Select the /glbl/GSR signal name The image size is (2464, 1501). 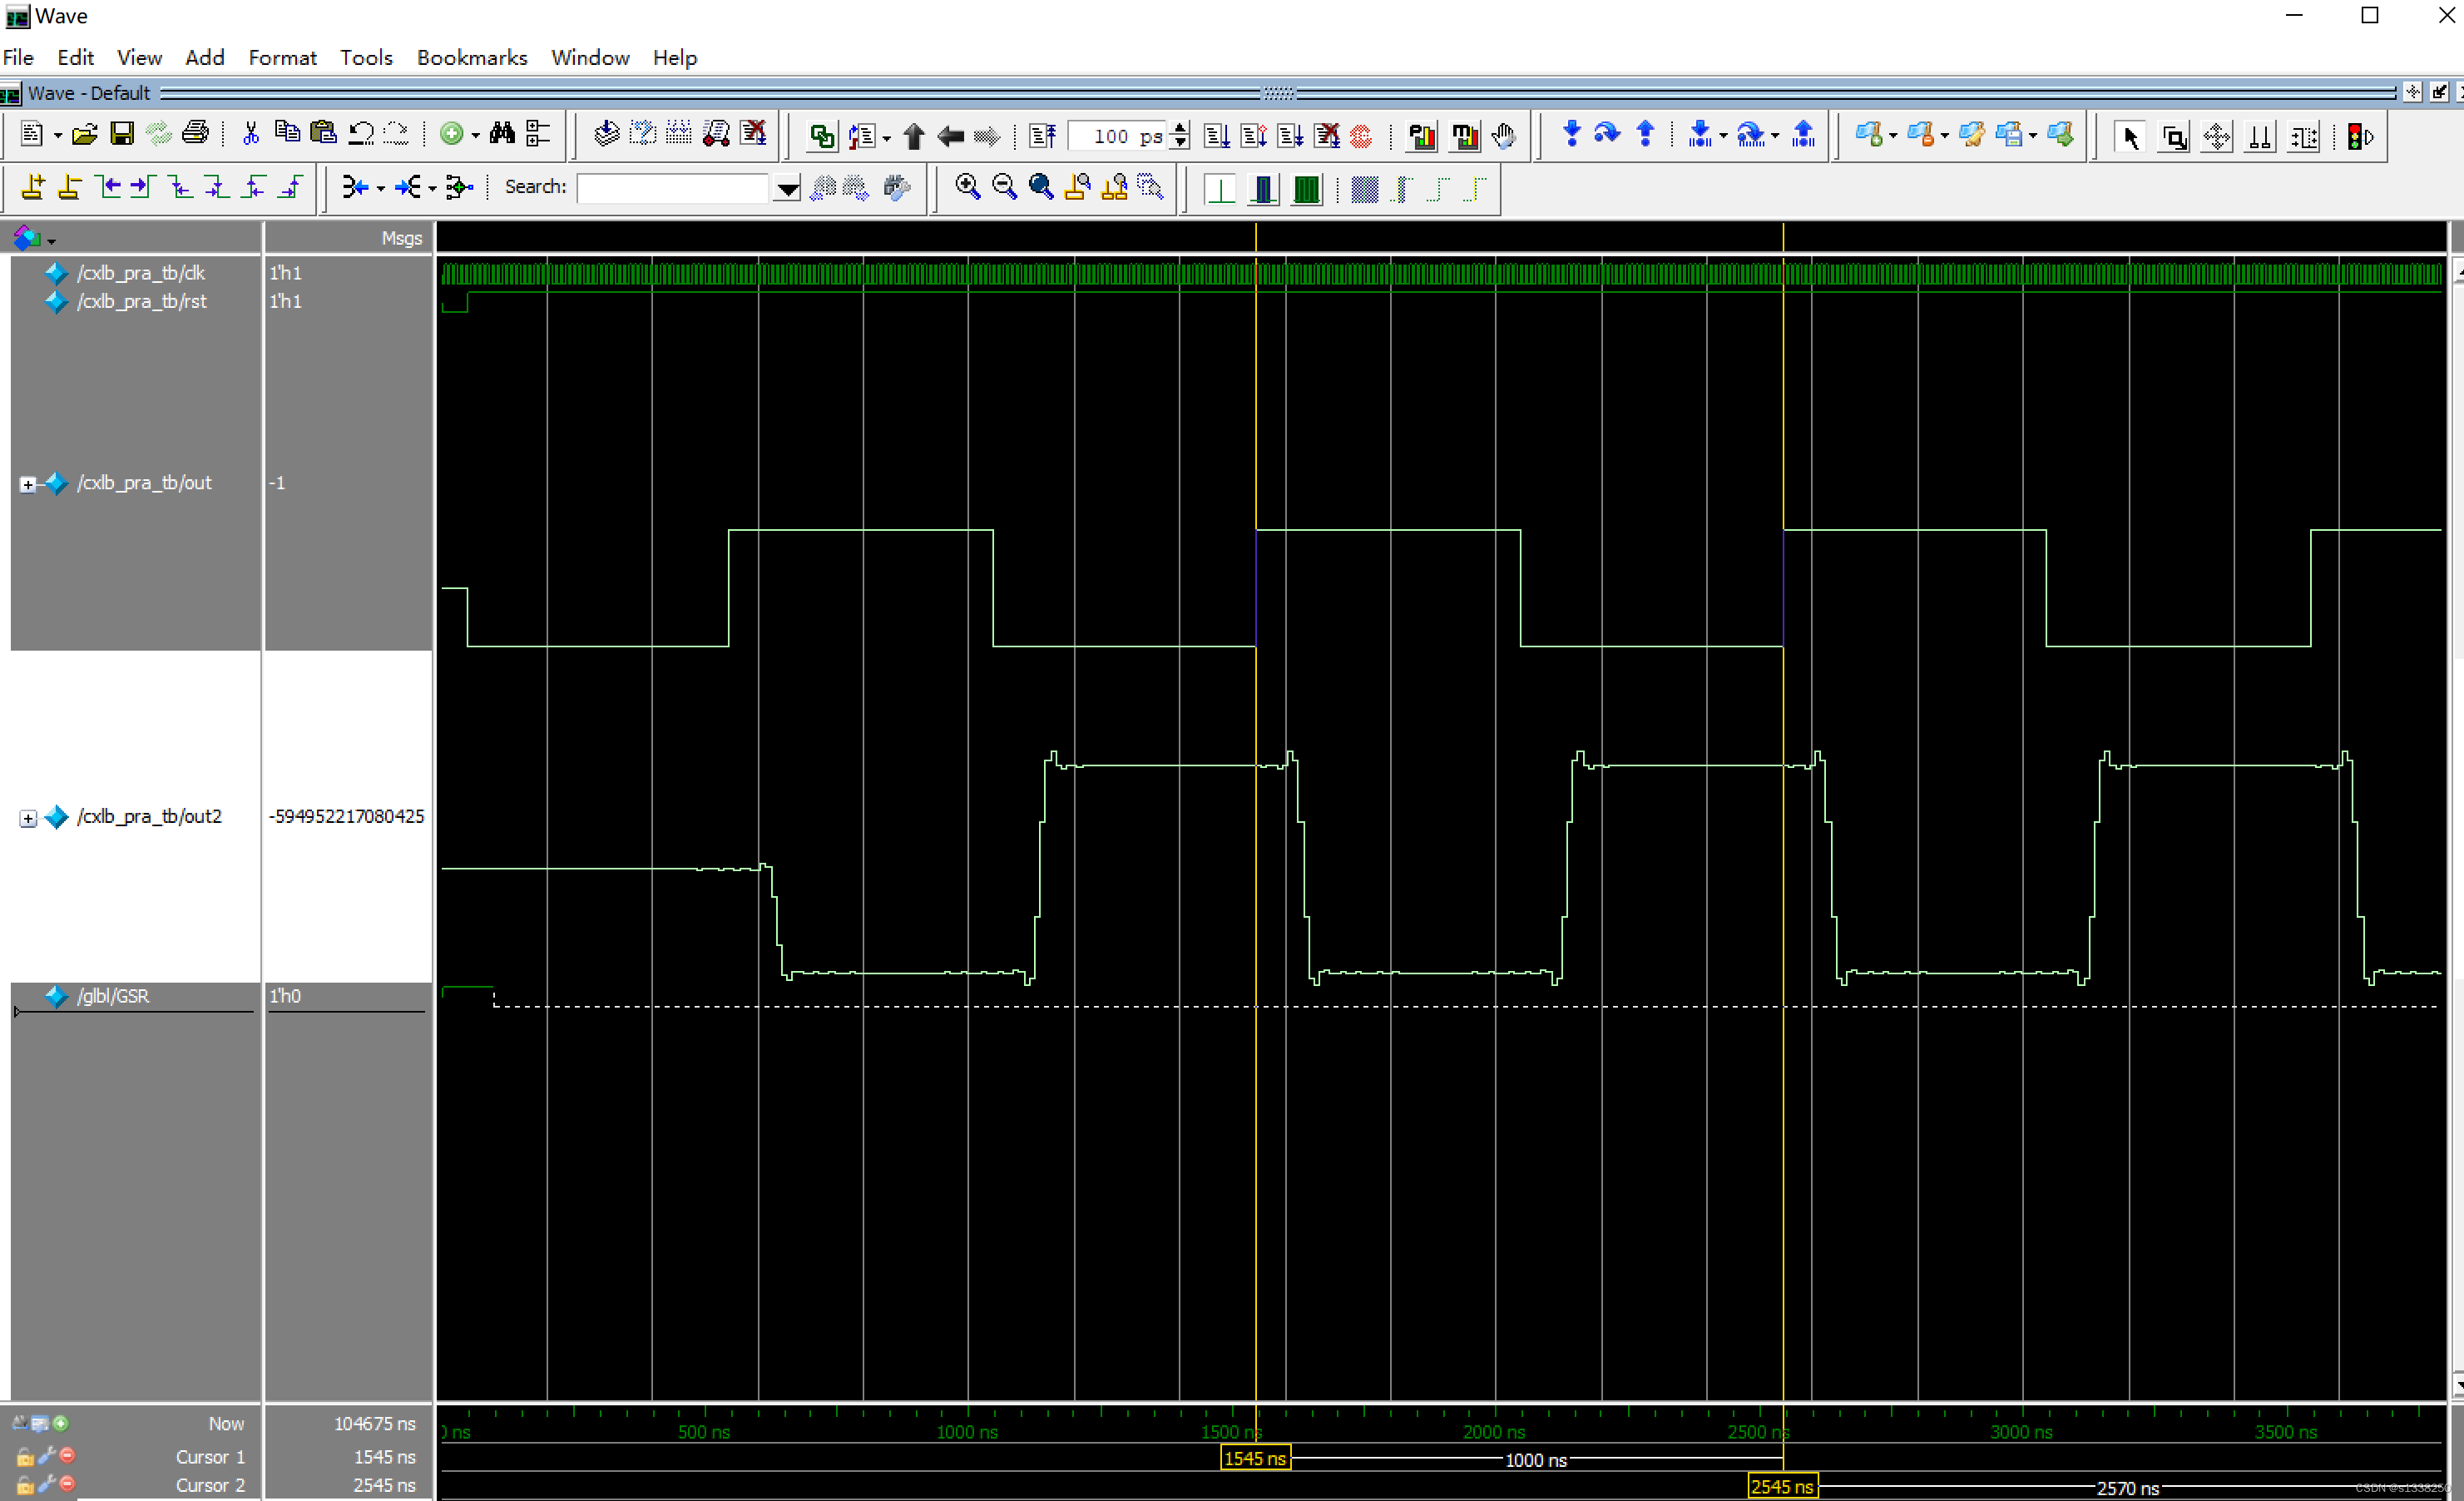pos(113,996)
